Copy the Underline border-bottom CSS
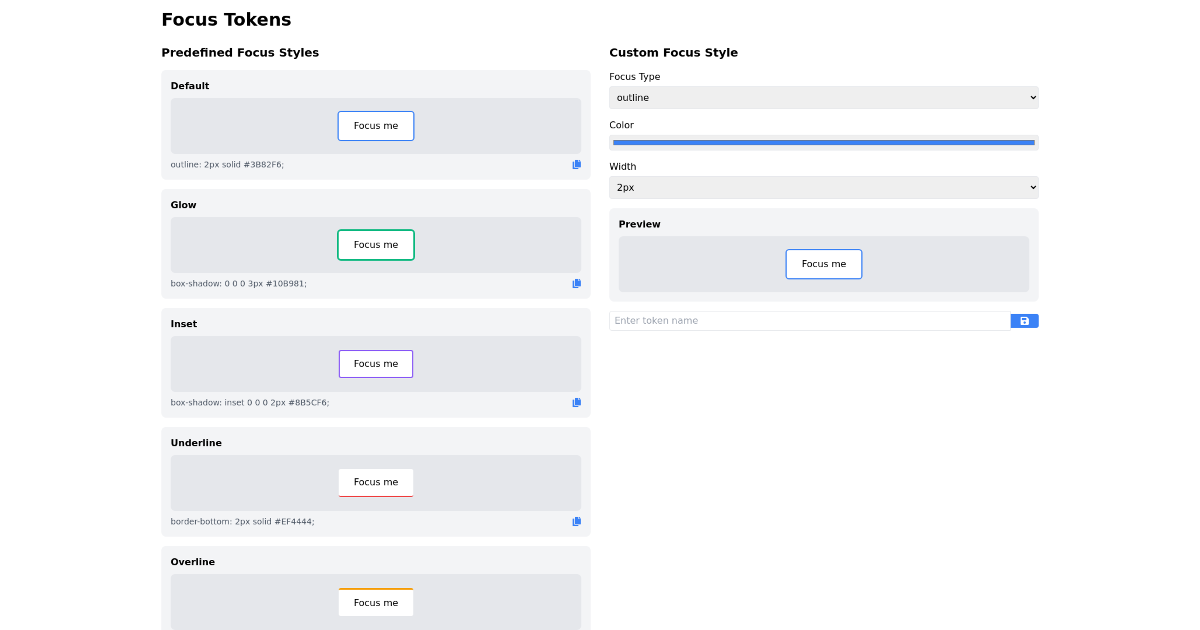The image size is (1200, 630). click(x=576, y=521)
